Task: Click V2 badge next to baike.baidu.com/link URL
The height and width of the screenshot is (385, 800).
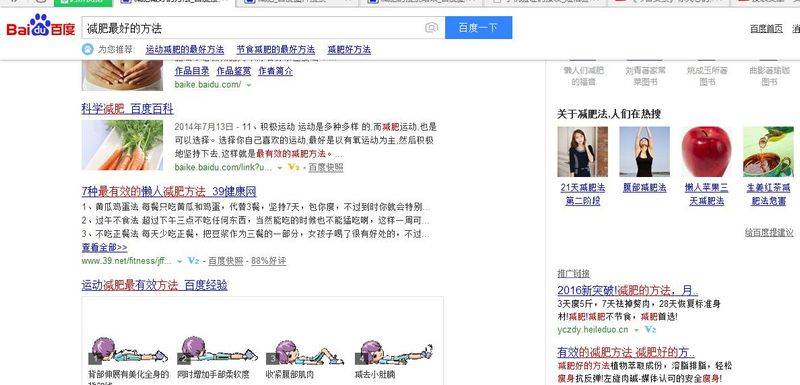Action: click(293, 167)
